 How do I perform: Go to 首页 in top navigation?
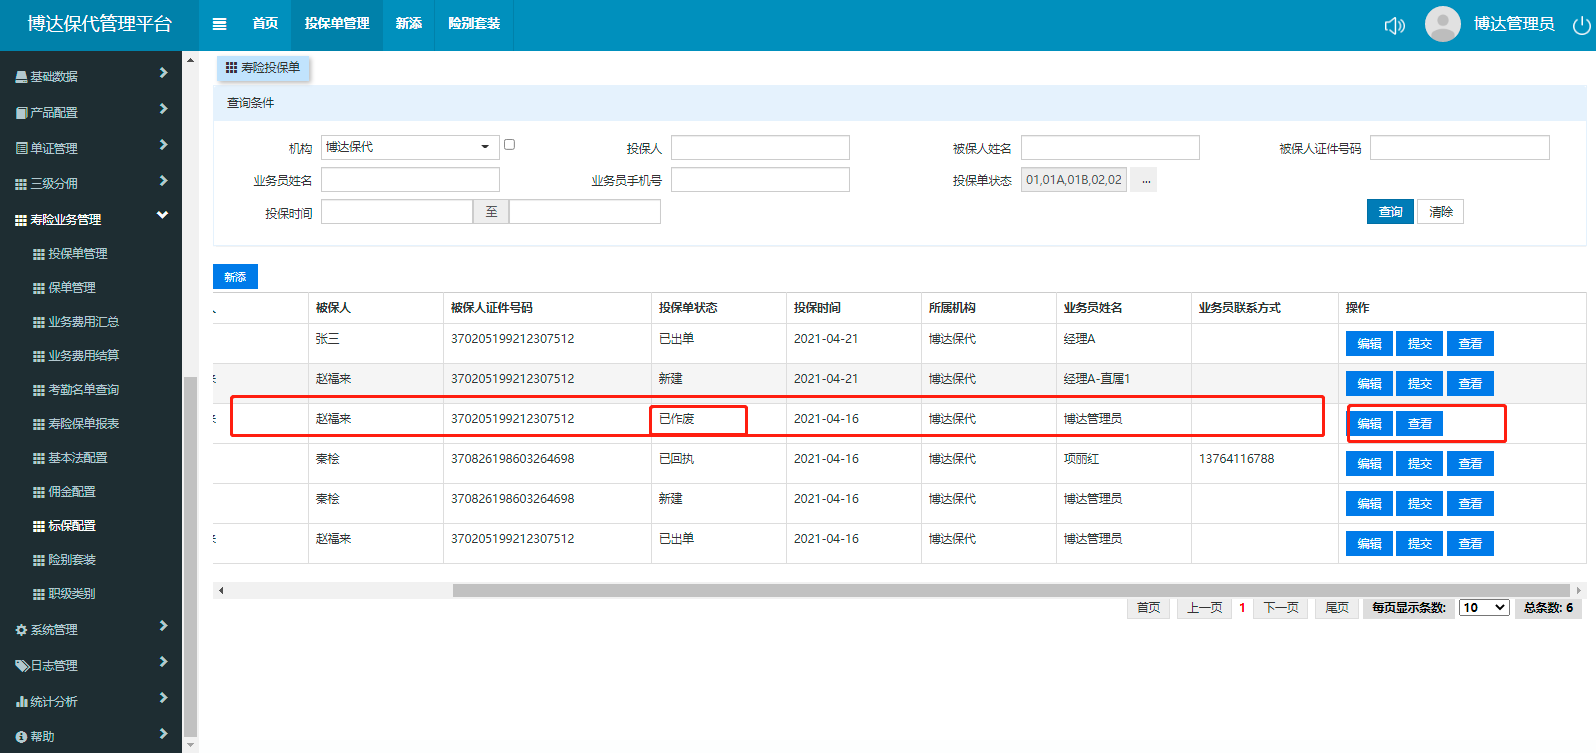coord(265,24)
